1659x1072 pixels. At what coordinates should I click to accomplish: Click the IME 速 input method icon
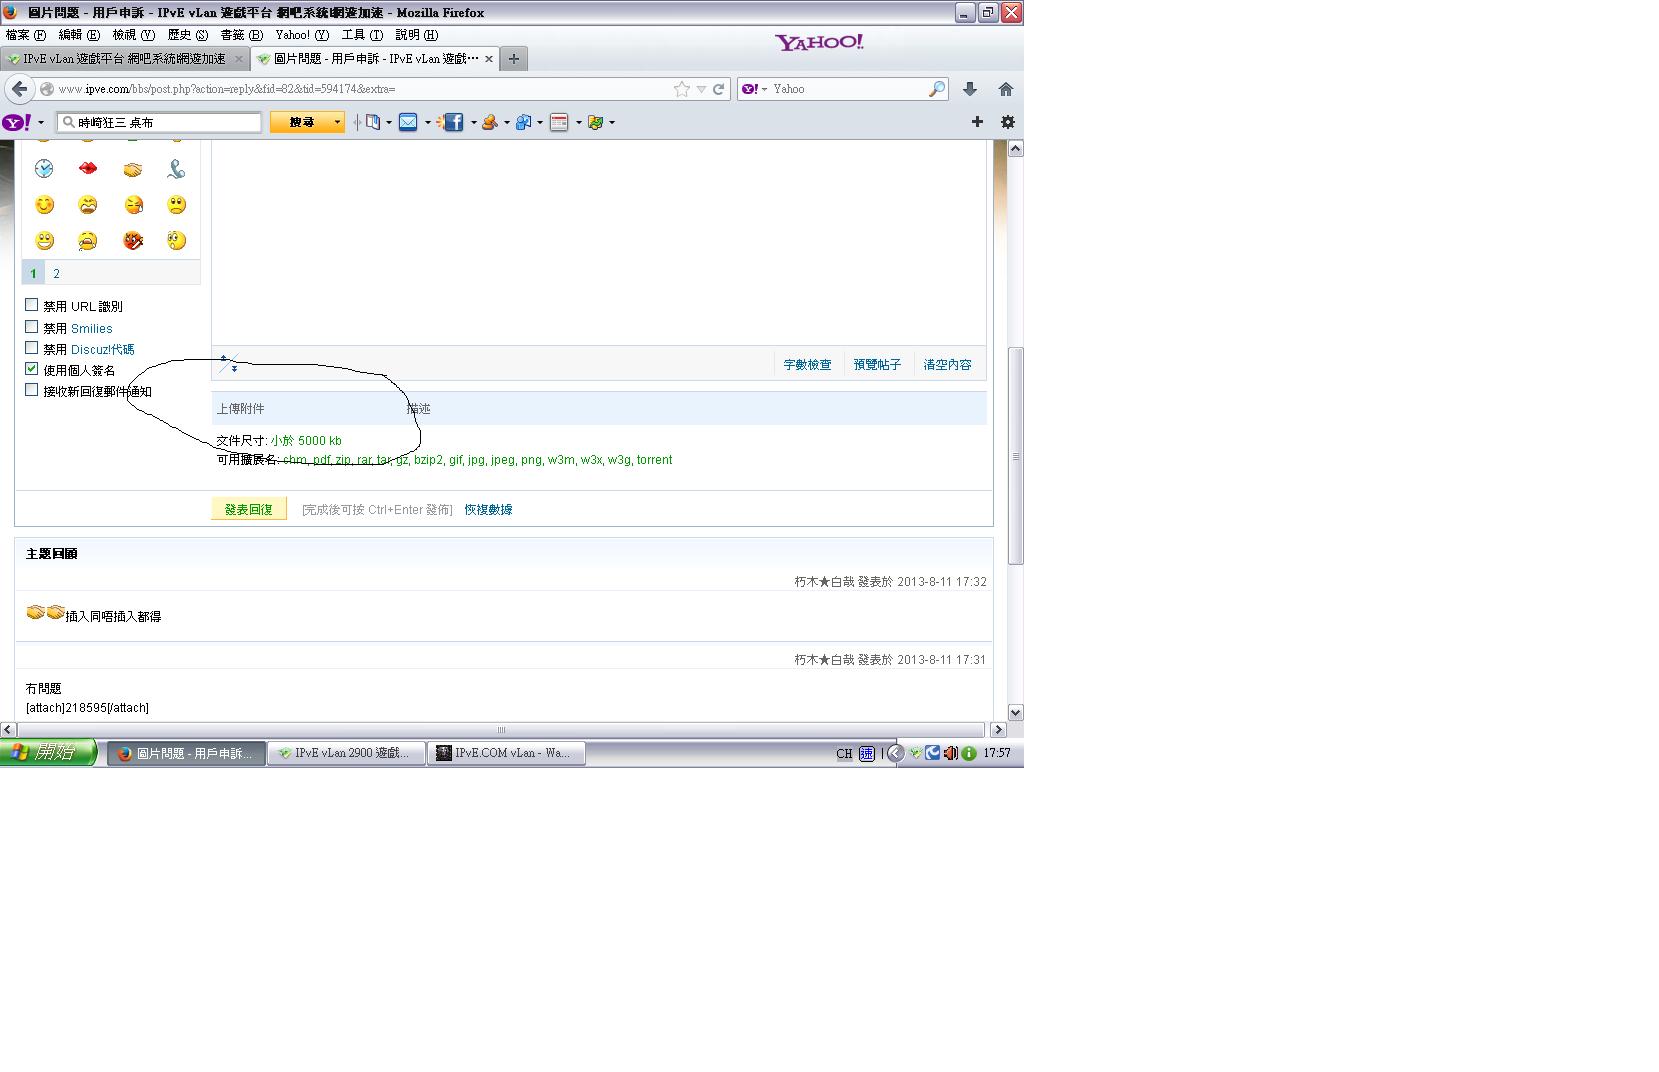(x=866, y=753)
